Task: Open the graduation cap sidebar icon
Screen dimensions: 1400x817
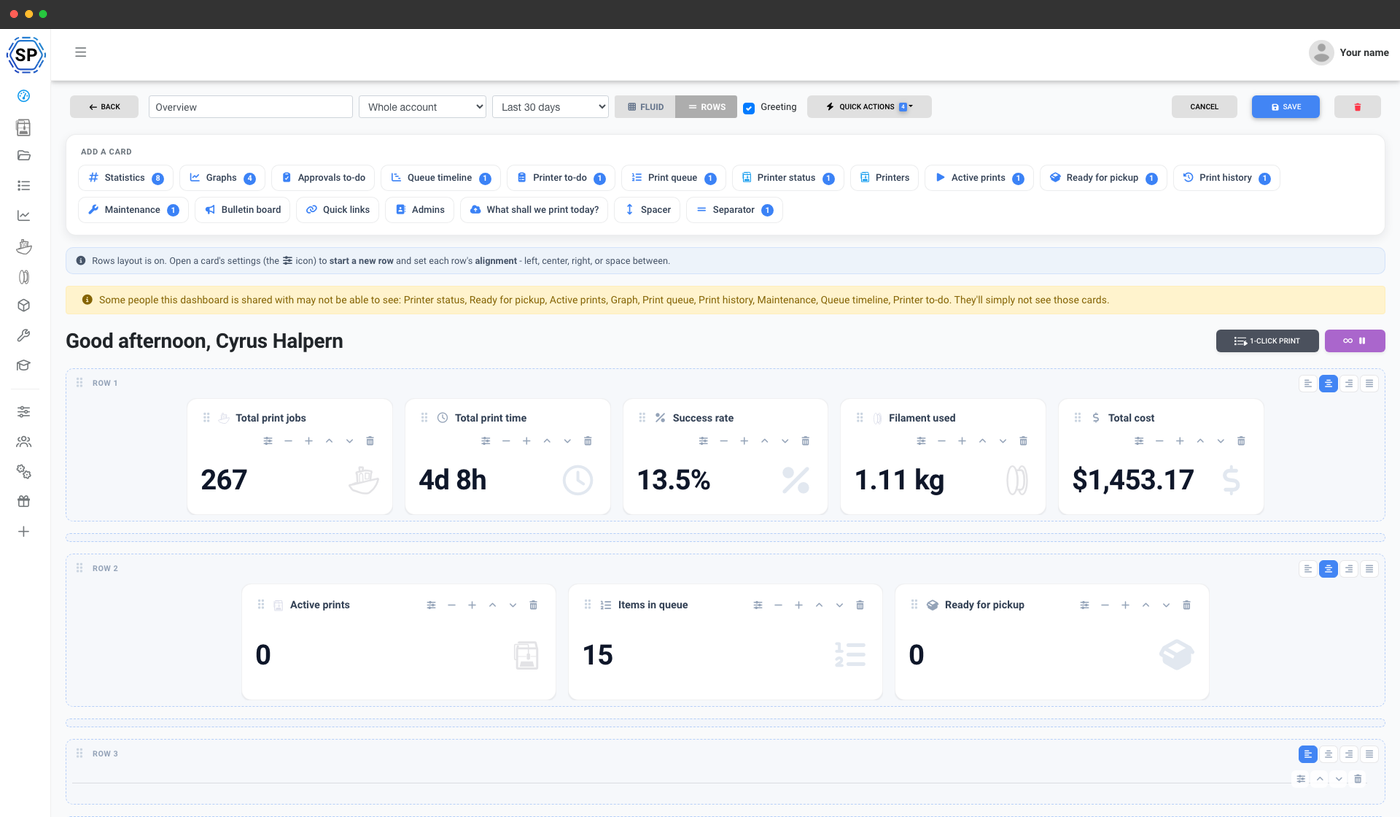Action: click(x=24, y=366)
